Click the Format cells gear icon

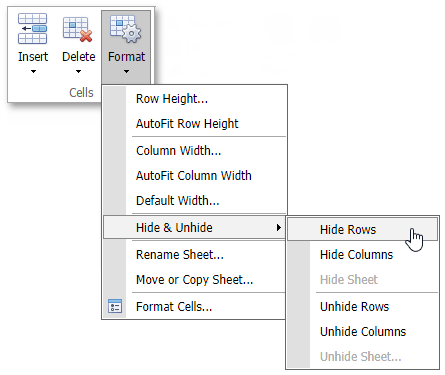tap(126, 29)
